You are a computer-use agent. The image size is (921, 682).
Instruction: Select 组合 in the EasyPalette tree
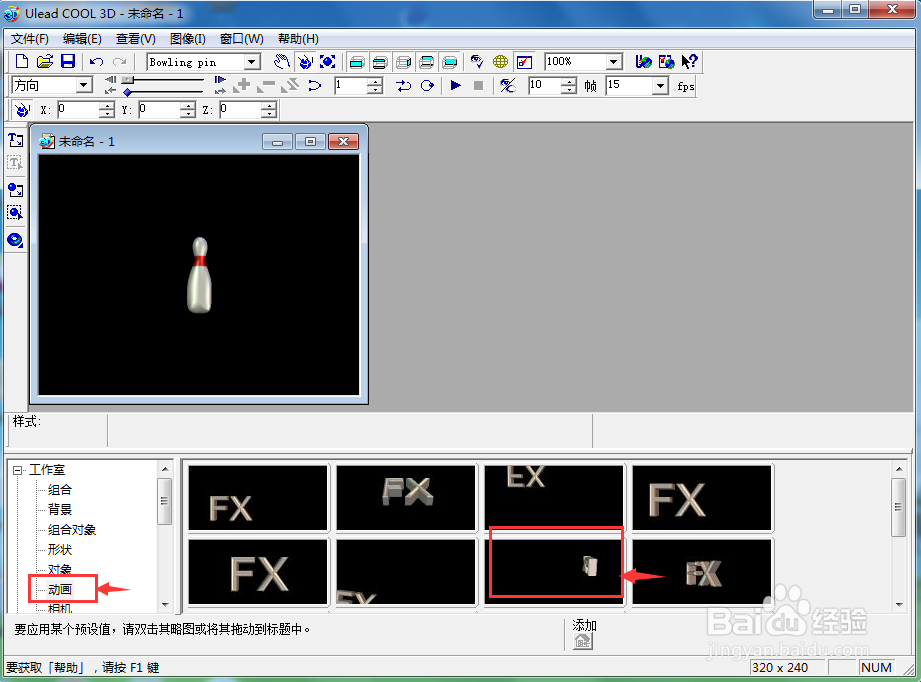tap(60, 489)
